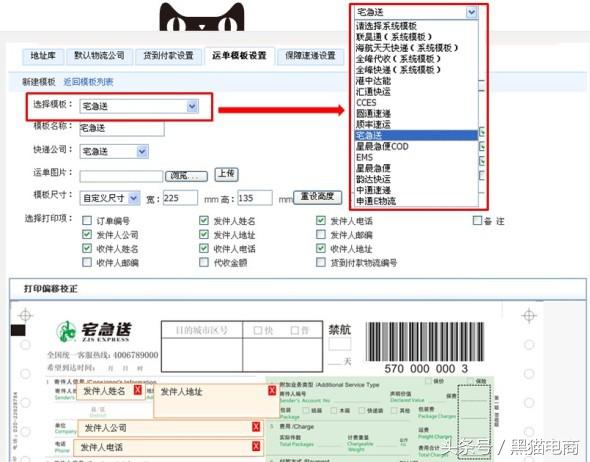
Task: Click the 新建模板 label
Action: [38, 82]
